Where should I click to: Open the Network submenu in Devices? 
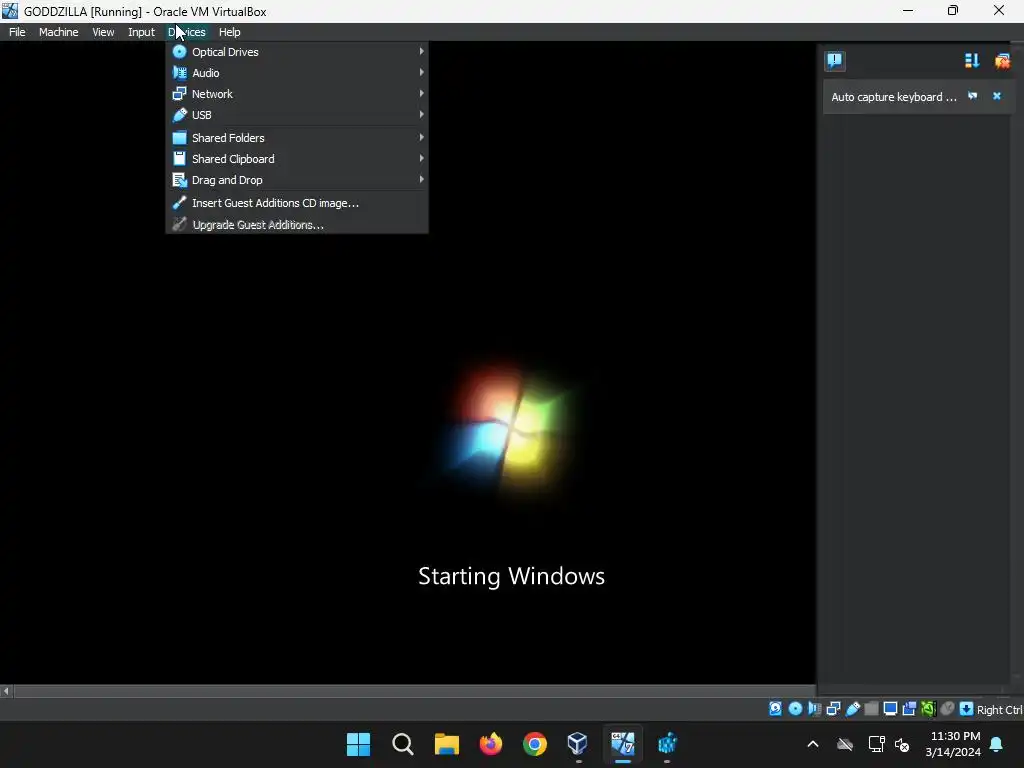pos(297,93)
